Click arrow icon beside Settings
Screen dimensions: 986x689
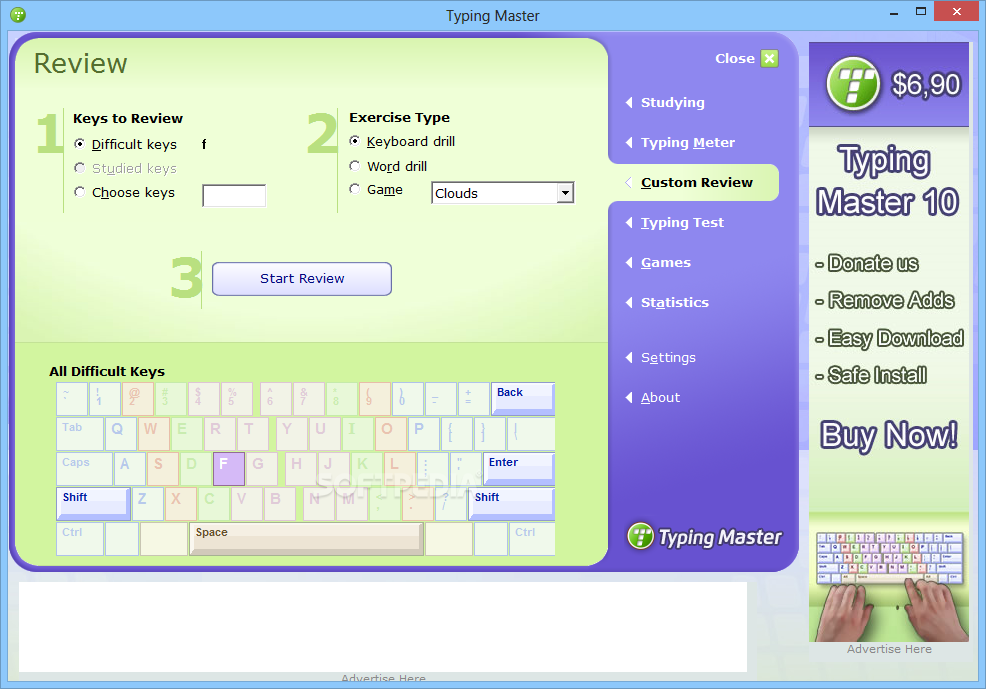click(629, 358)
